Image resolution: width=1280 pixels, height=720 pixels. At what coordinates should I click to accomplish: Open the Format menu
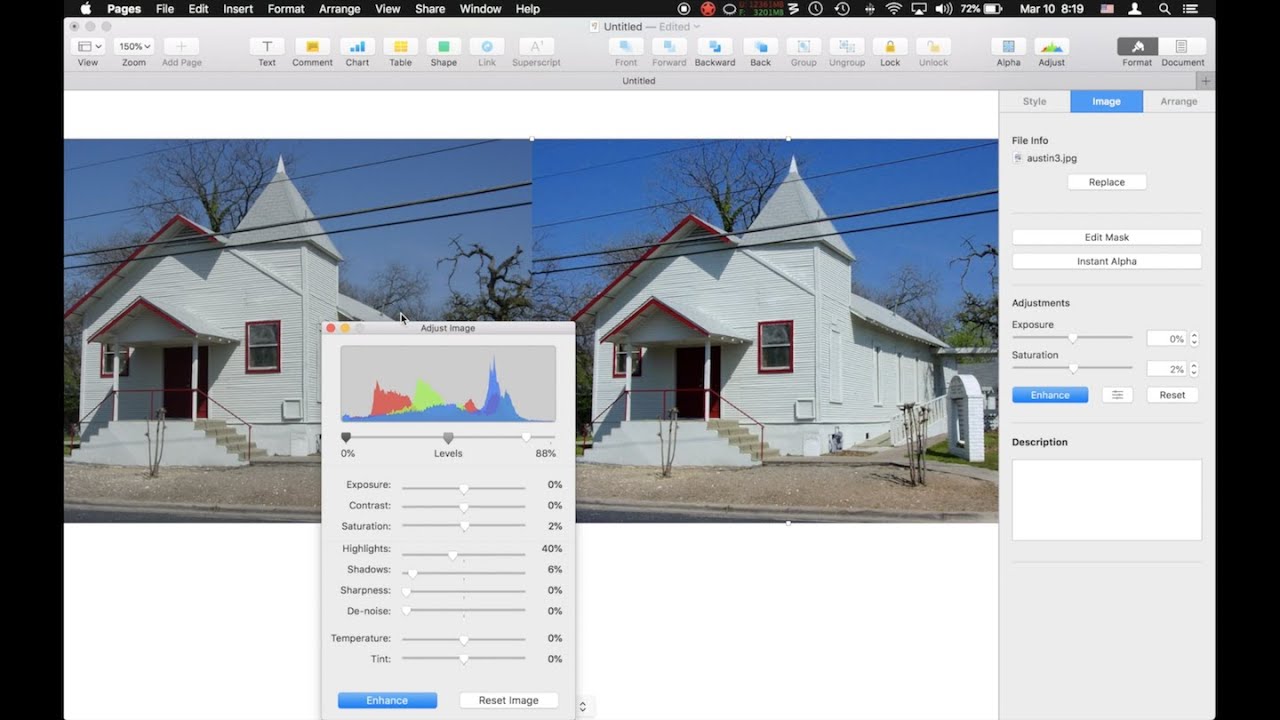286,9
